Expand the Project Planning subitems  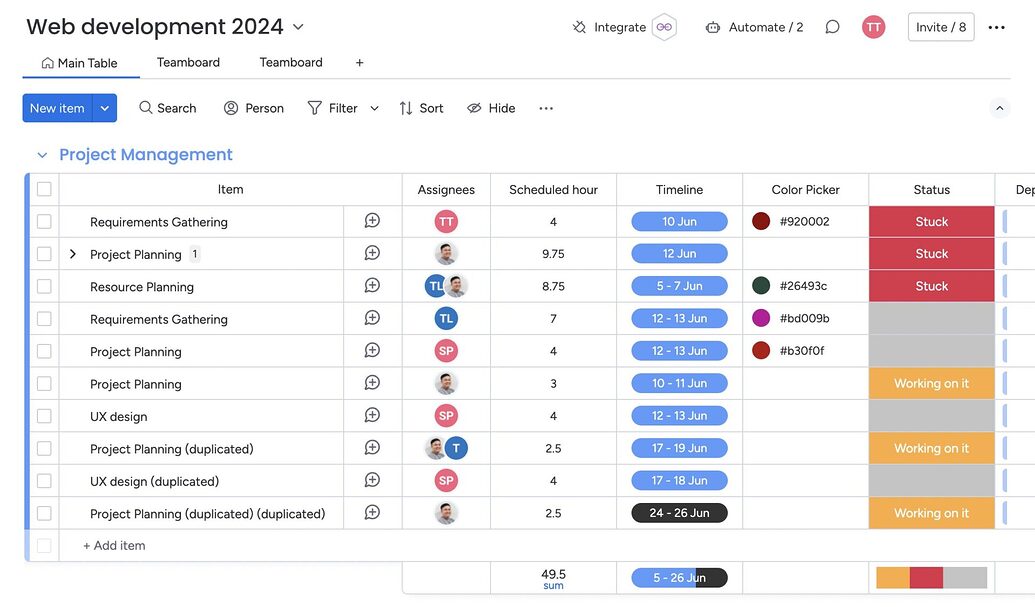point(72,253)
